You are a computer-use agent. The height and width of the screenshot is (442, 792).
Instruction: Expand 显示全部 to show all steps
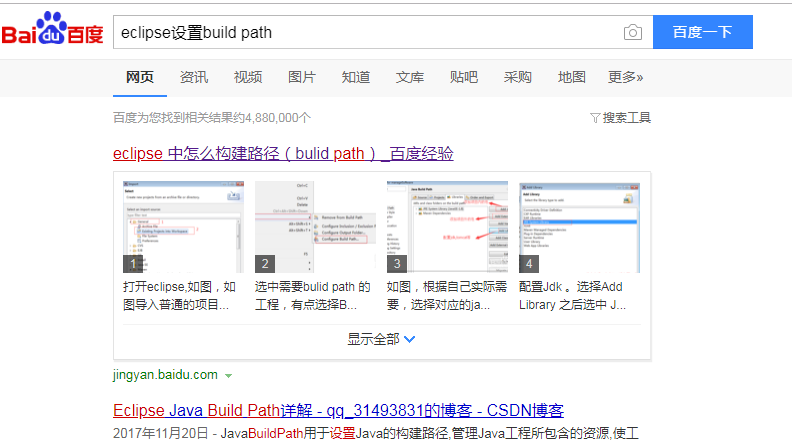[381, 339]
